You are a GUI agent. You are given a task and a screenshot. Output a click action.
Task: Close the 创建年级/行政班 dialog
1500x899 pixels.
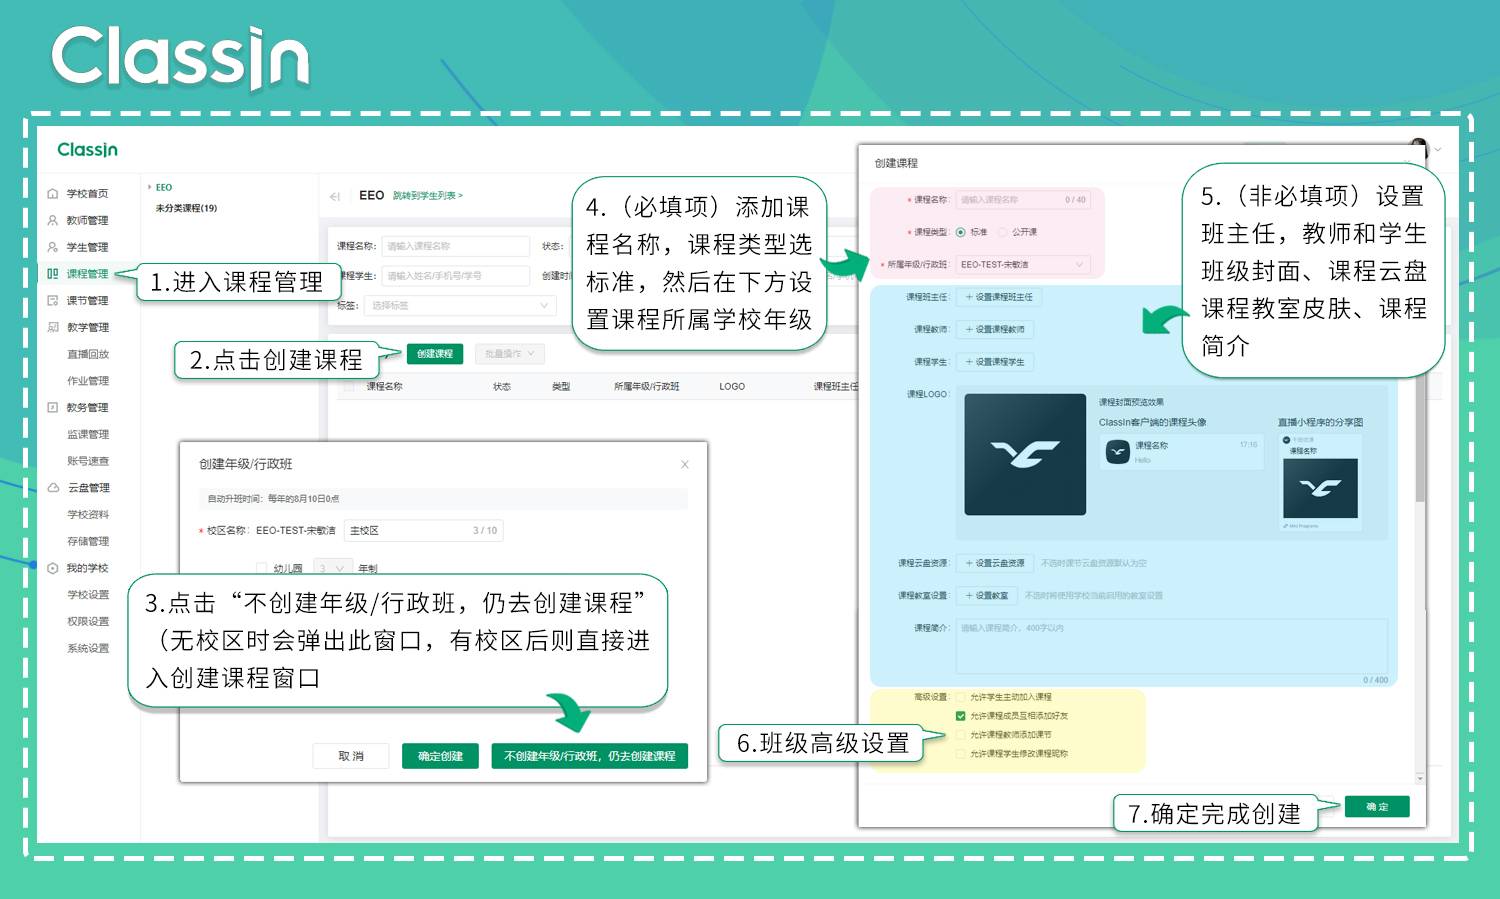click(685, 464)
